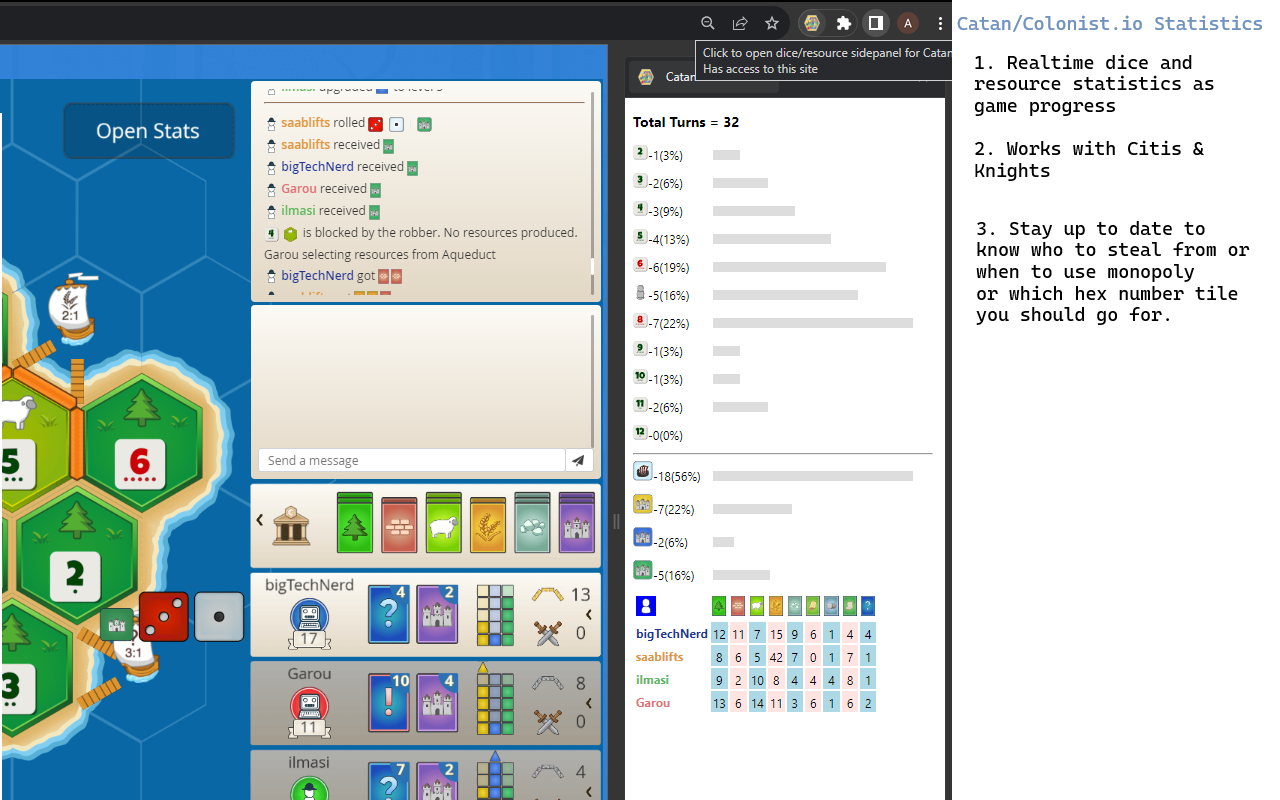Open the browser Extensions puzzle icon
1280x800 pixels.
[x=844, y=23]
